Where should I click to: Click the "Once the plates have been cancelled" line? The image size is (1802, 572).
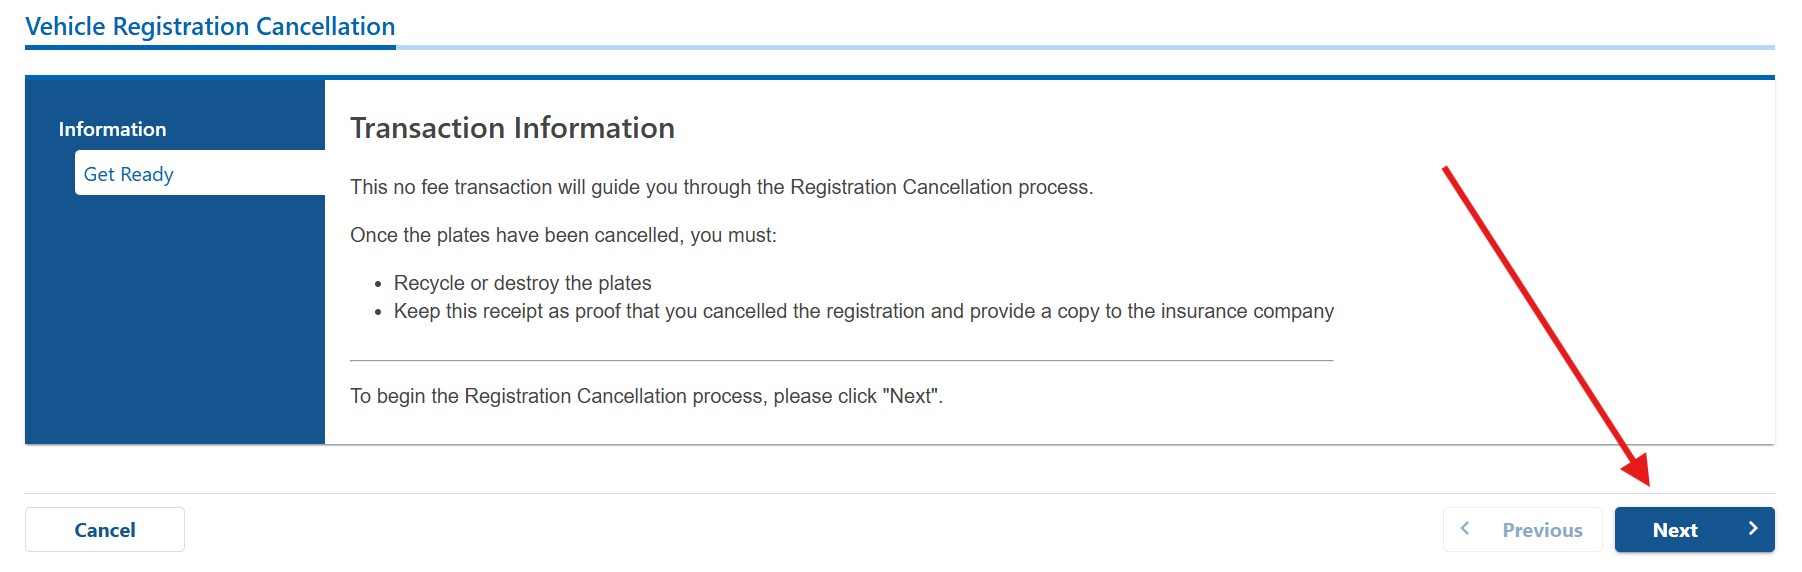[563, 235]
